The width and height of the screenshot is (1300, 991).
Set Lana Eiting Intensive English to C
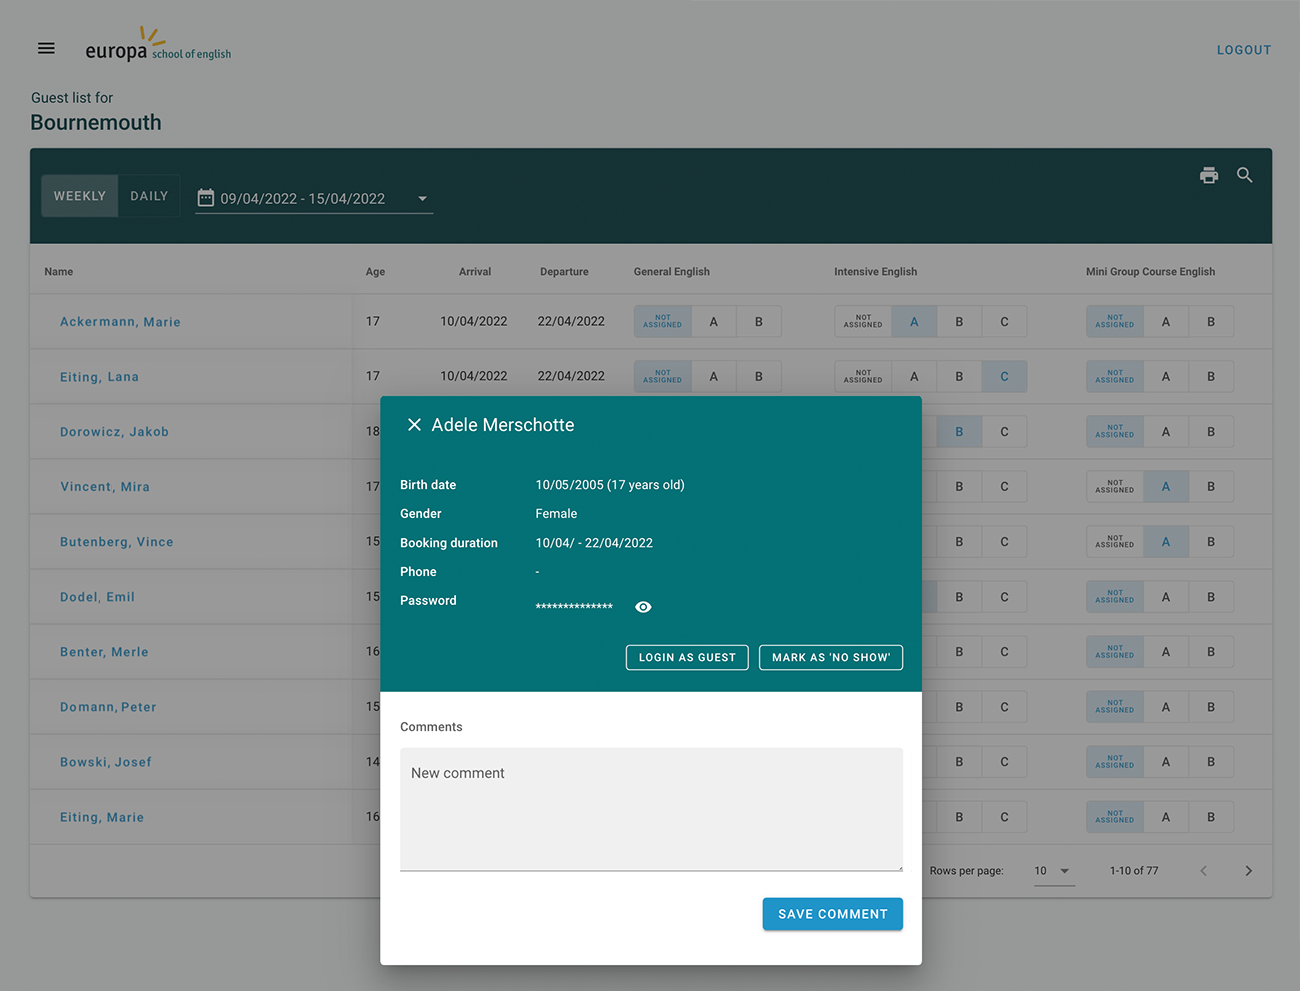[x=1004, y=377]
